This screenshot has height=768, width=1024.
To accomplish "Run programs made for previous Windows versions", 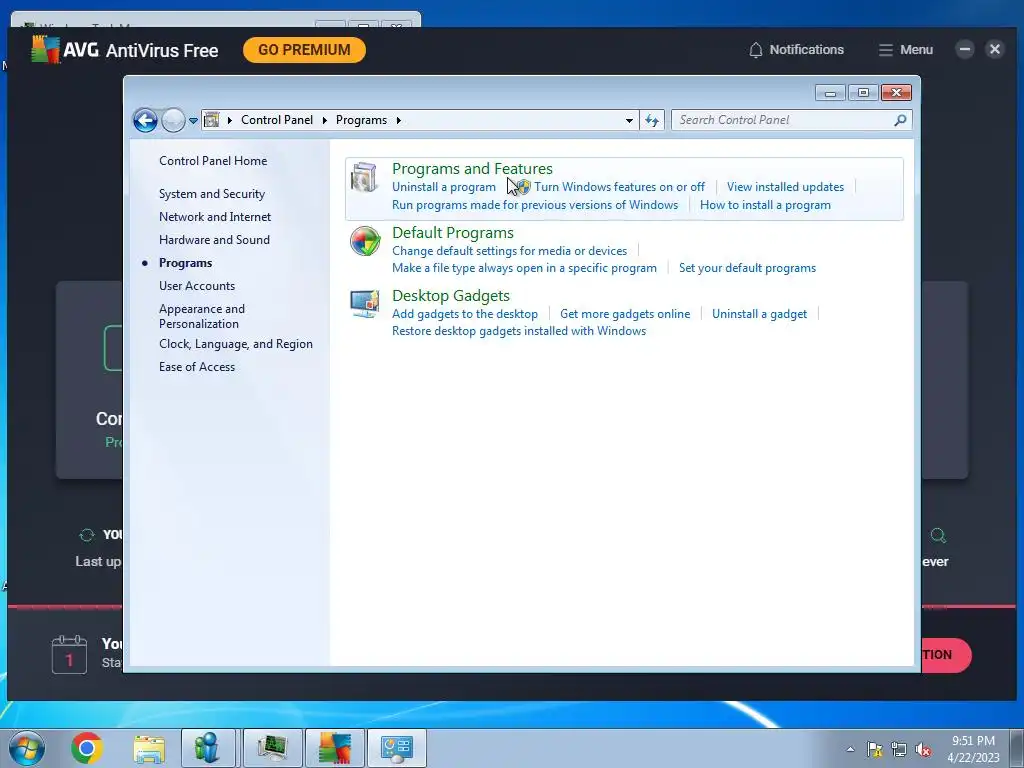I will click(x=535, y=205).
